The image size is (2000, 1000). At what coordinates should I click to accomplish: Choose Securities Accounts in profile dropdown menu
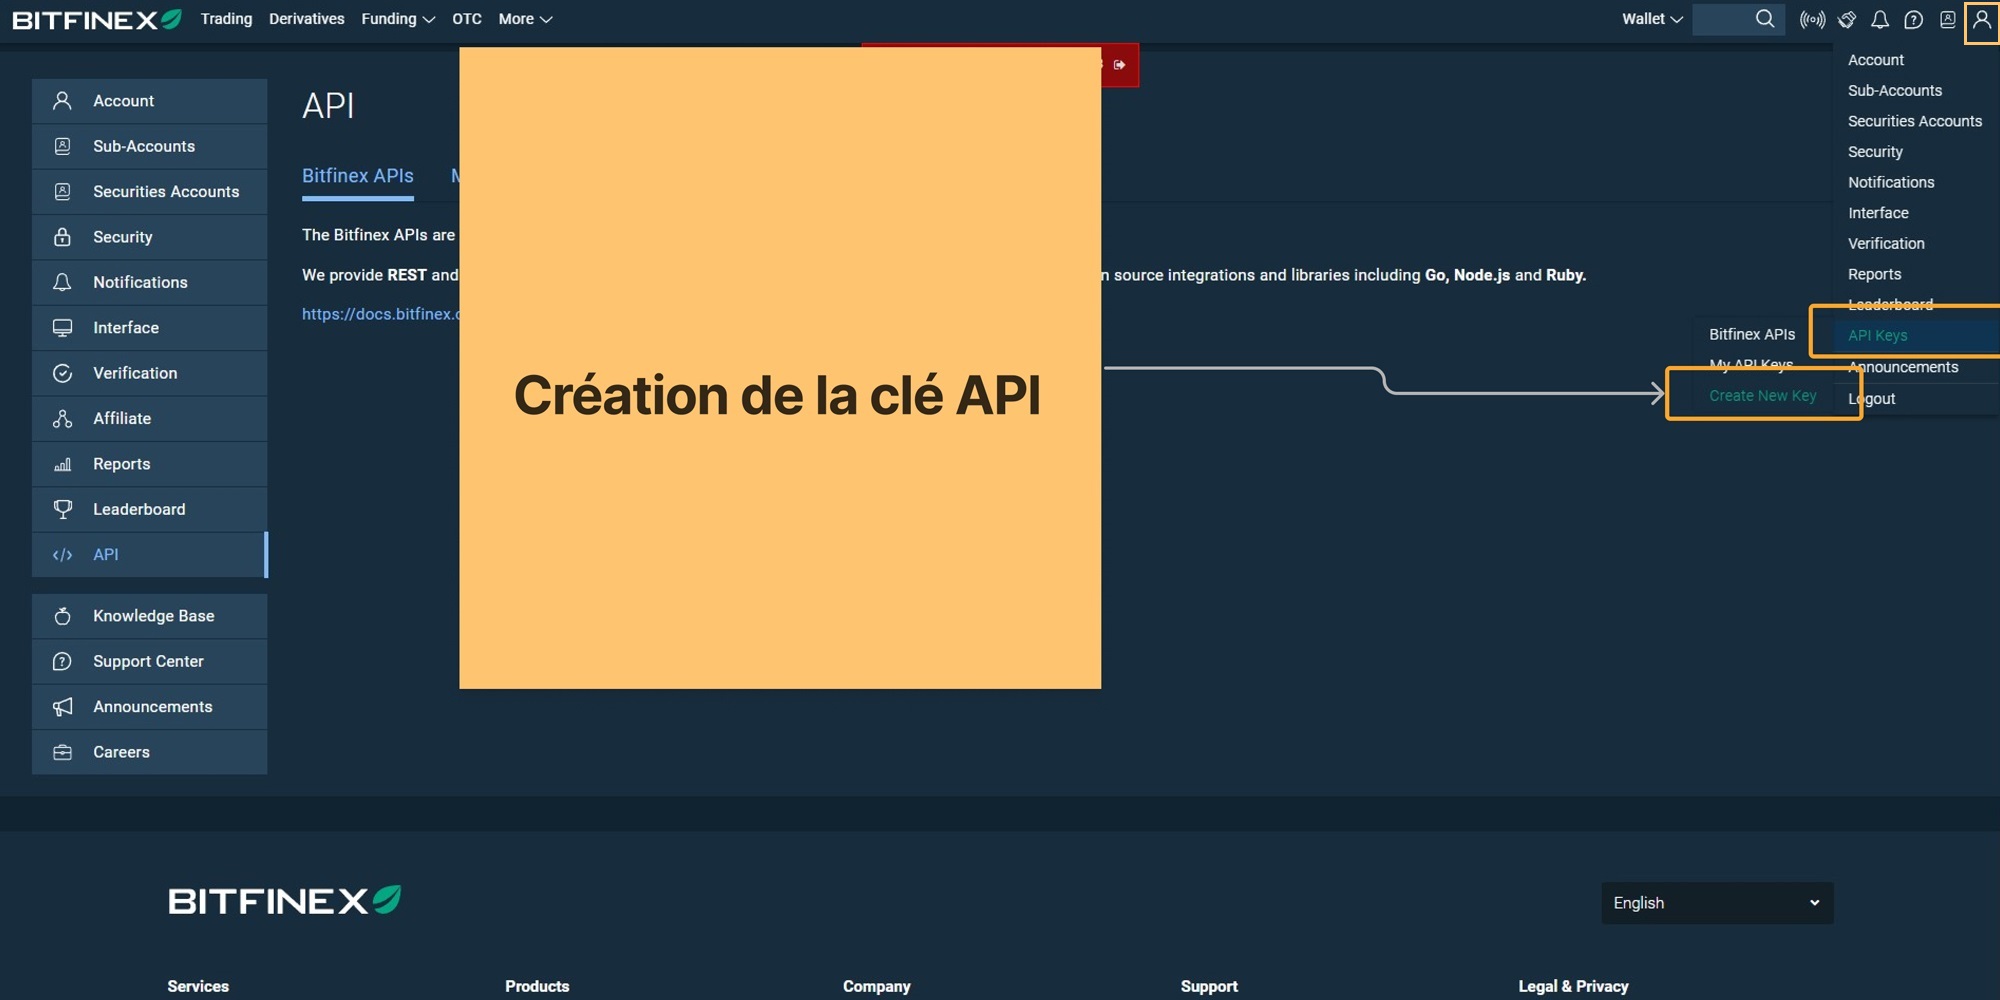(1915, 121)
